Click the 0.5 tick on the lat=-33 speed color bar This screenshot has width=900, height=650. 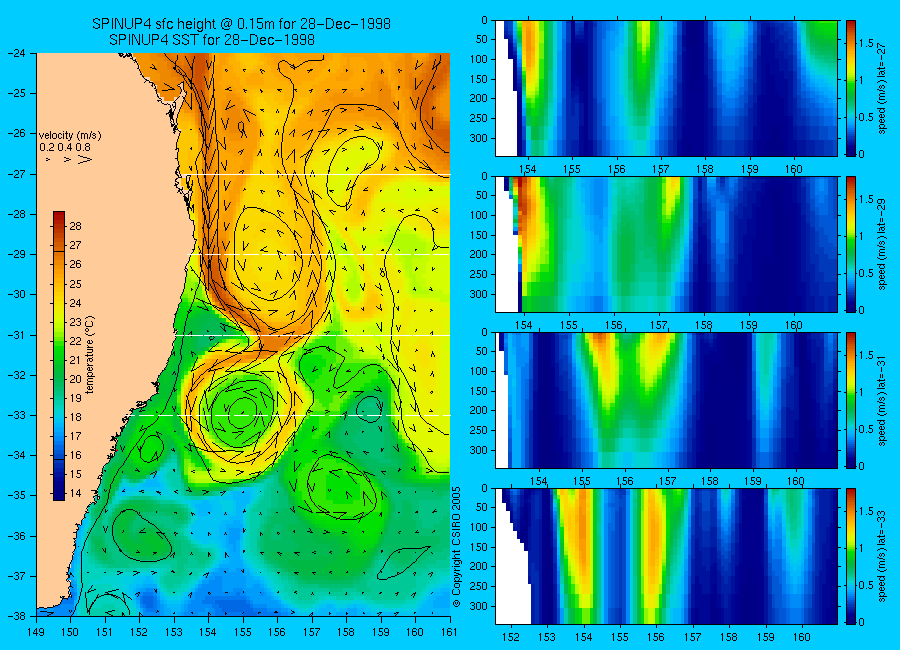point(867,585)
